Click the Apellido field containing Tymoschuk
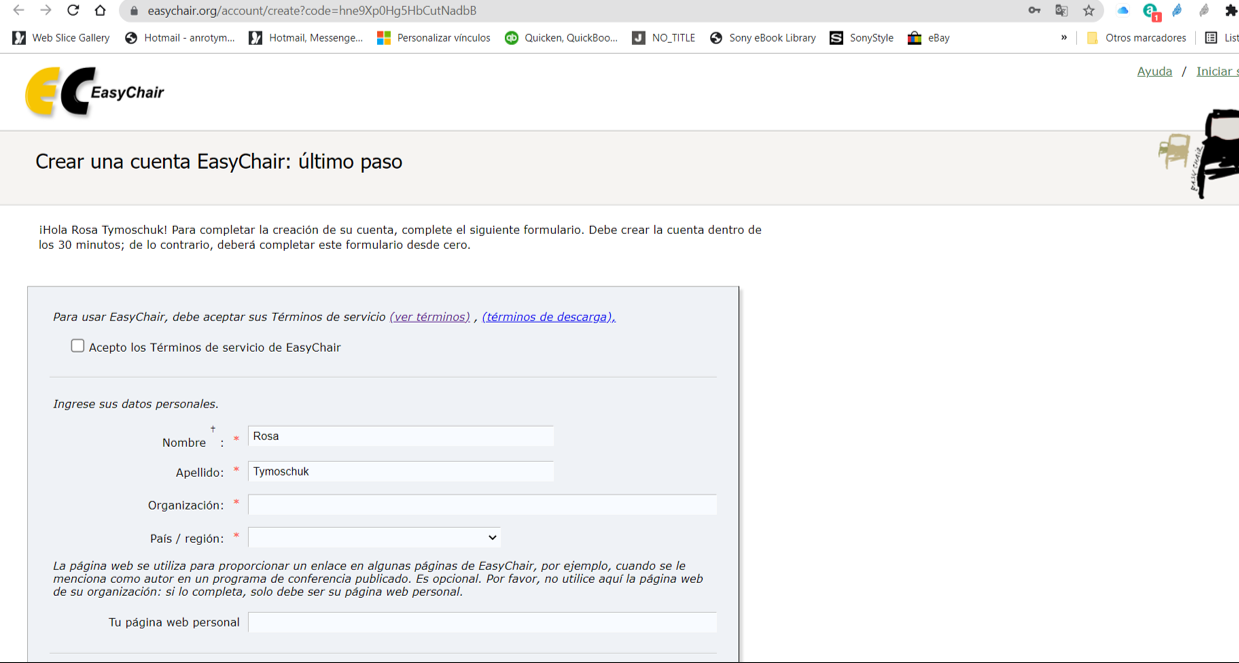1239x663 pixels. click(401, 471)
